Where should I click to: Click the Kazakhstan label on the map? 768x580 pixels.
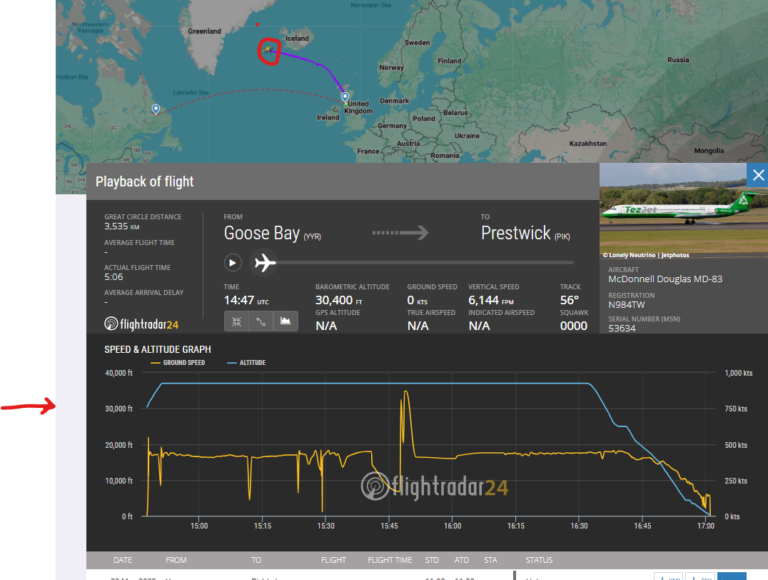pos(588,144)
